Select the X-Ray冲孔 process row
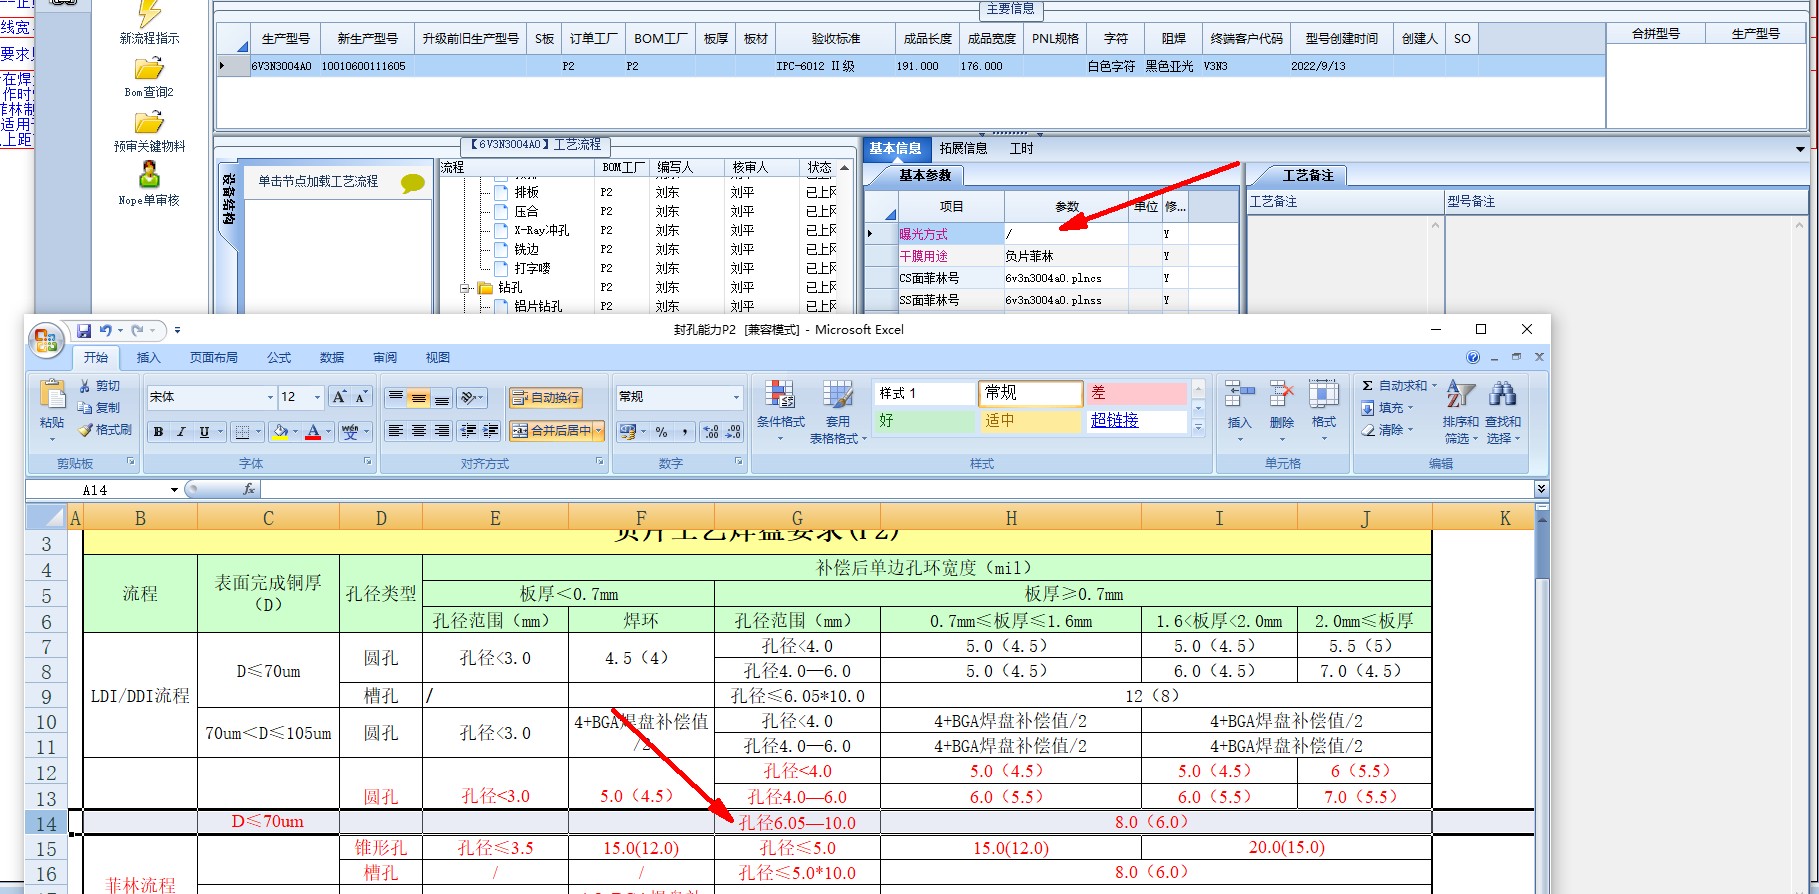Viewport: 1819px width, 894px height. click(x=542, y=230)
